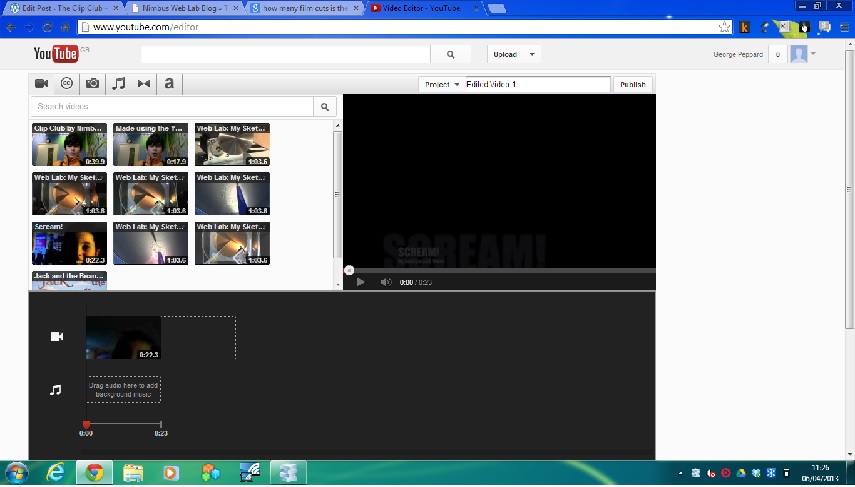Click the Publish button
This screenshot has width=855, height=487.
point(632,85)
